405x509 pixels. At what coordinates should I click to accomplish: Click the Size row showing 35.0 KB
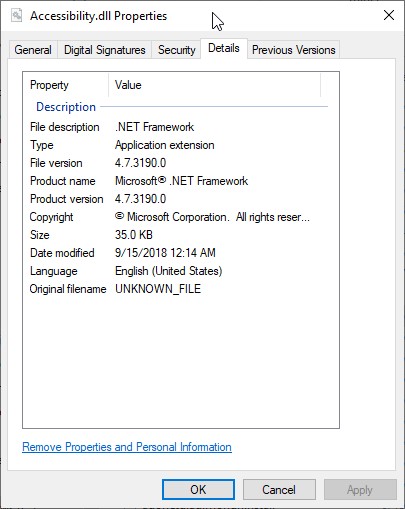point(179,235)
